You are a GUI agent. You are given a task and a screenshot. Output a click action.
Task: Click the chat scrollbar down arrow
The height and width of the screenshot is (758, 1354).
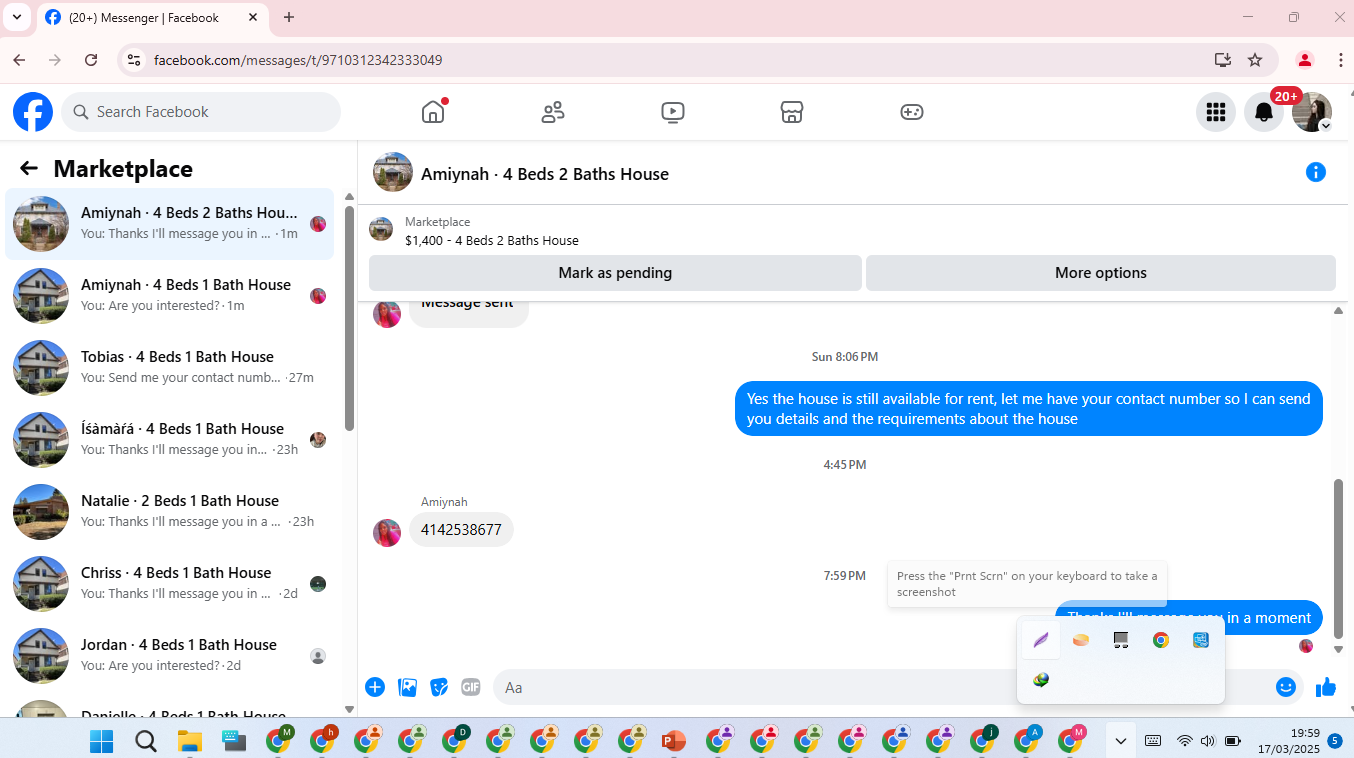[x=1340, y=649]
